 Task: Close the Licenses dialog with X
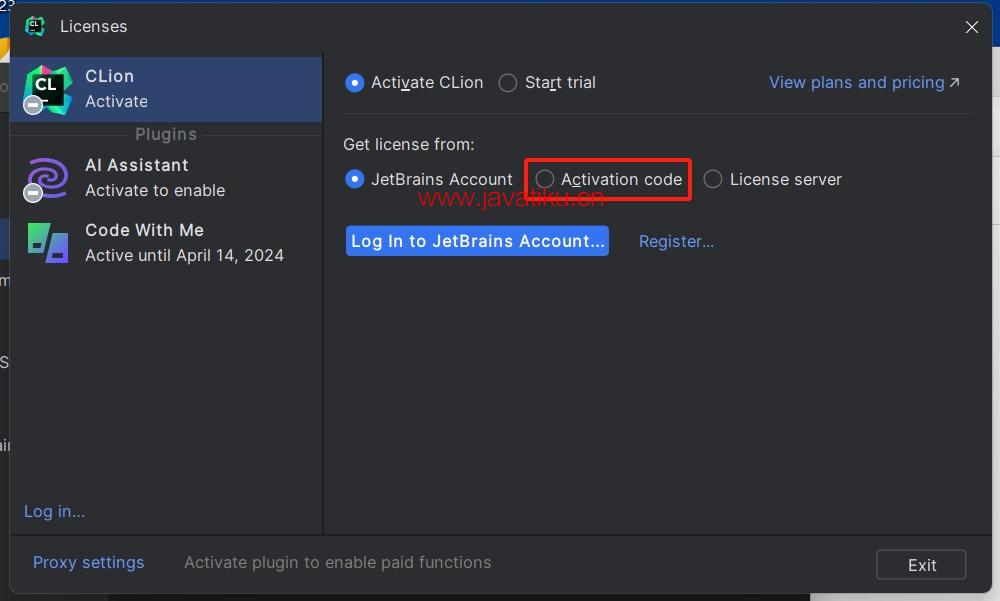(x=971, y=27)
